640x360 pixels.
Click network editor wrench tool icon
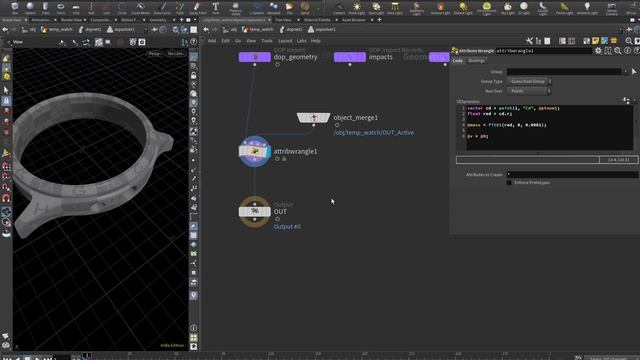click(529, 41)
